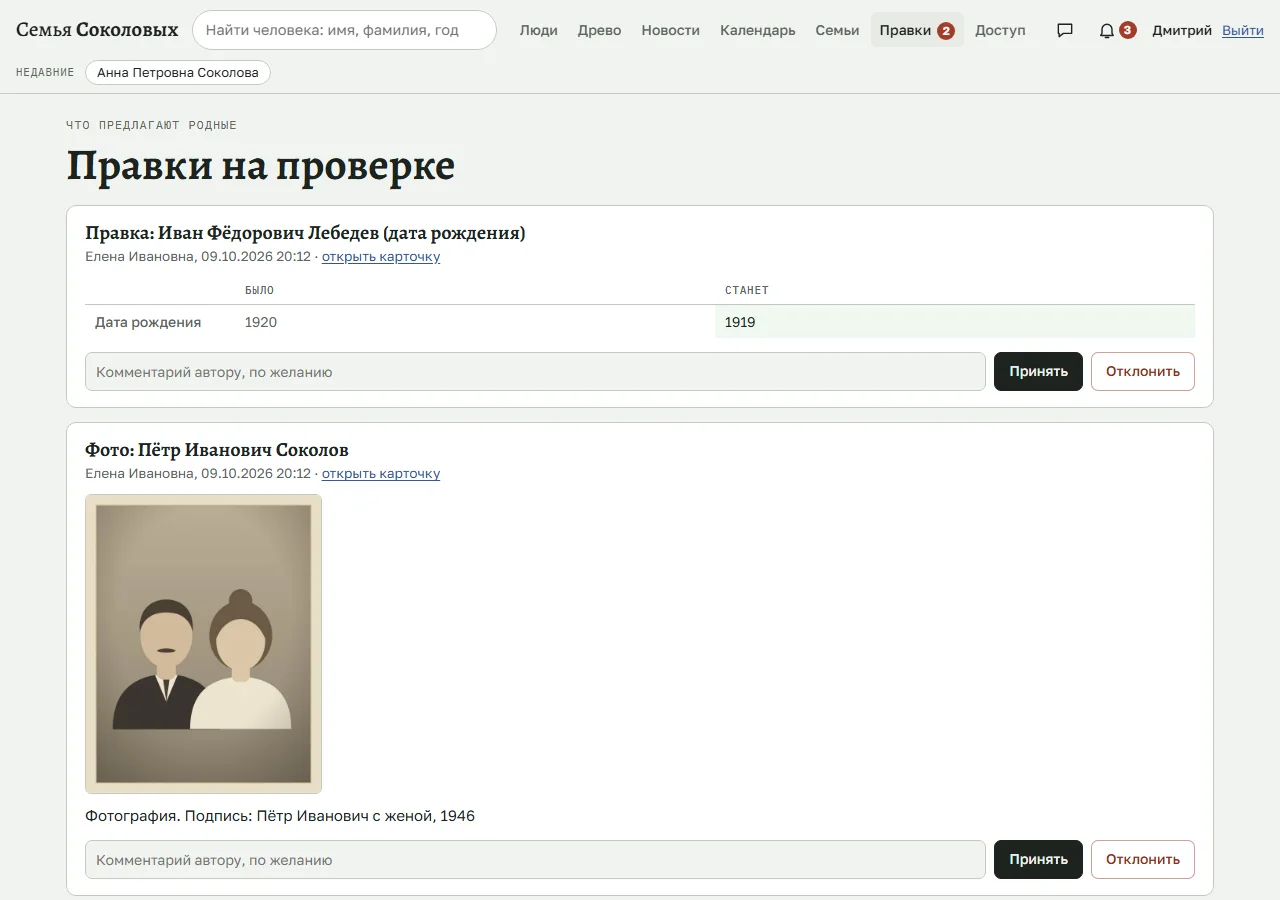Select the previous value 1920
This screenshot has height=900, width=1280.
tap(261, 322)
